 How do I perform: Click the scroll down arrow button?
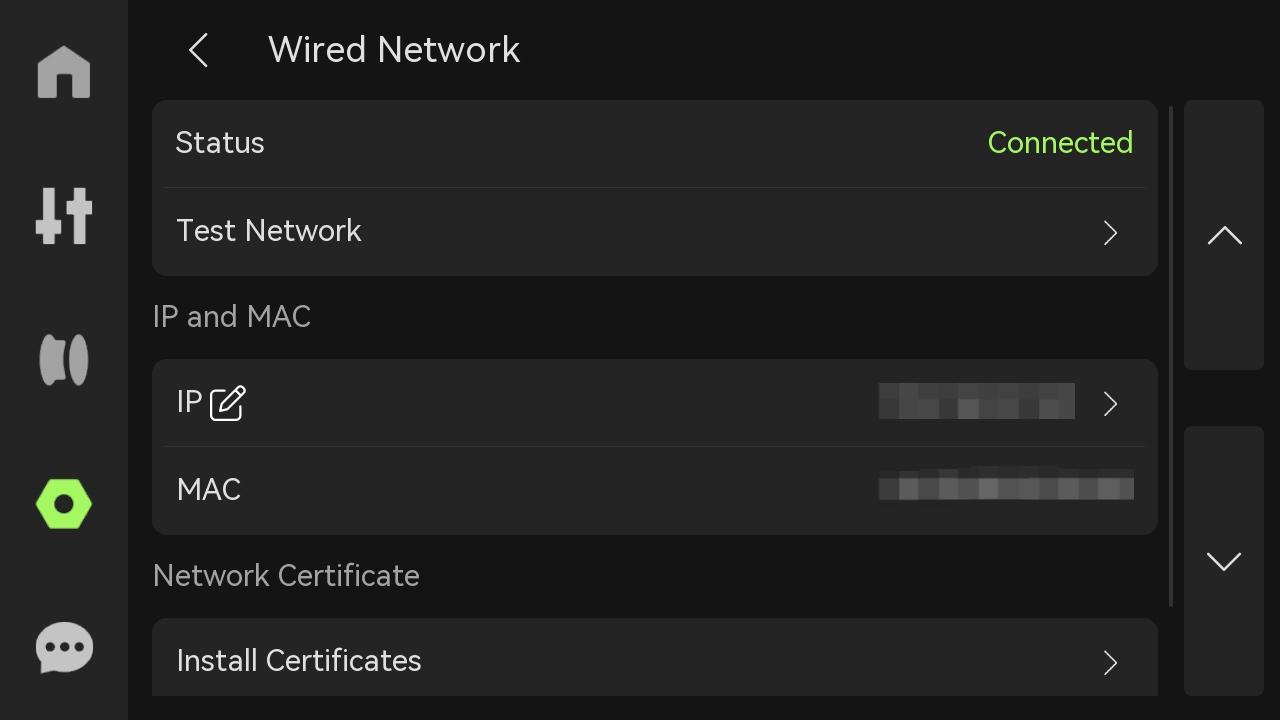1224,561
